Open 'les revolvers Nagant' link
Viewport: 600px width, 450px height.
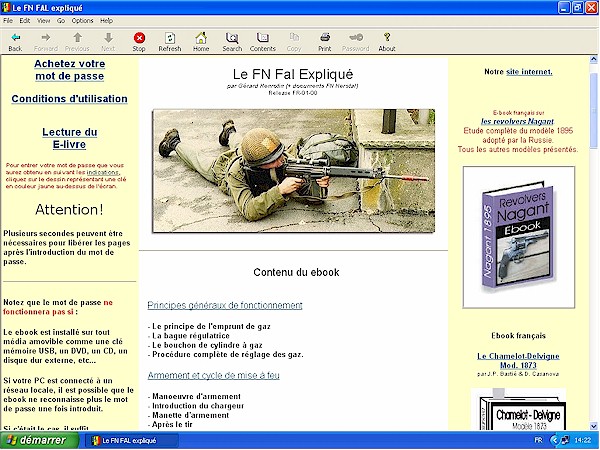click(x=517, y=121)
